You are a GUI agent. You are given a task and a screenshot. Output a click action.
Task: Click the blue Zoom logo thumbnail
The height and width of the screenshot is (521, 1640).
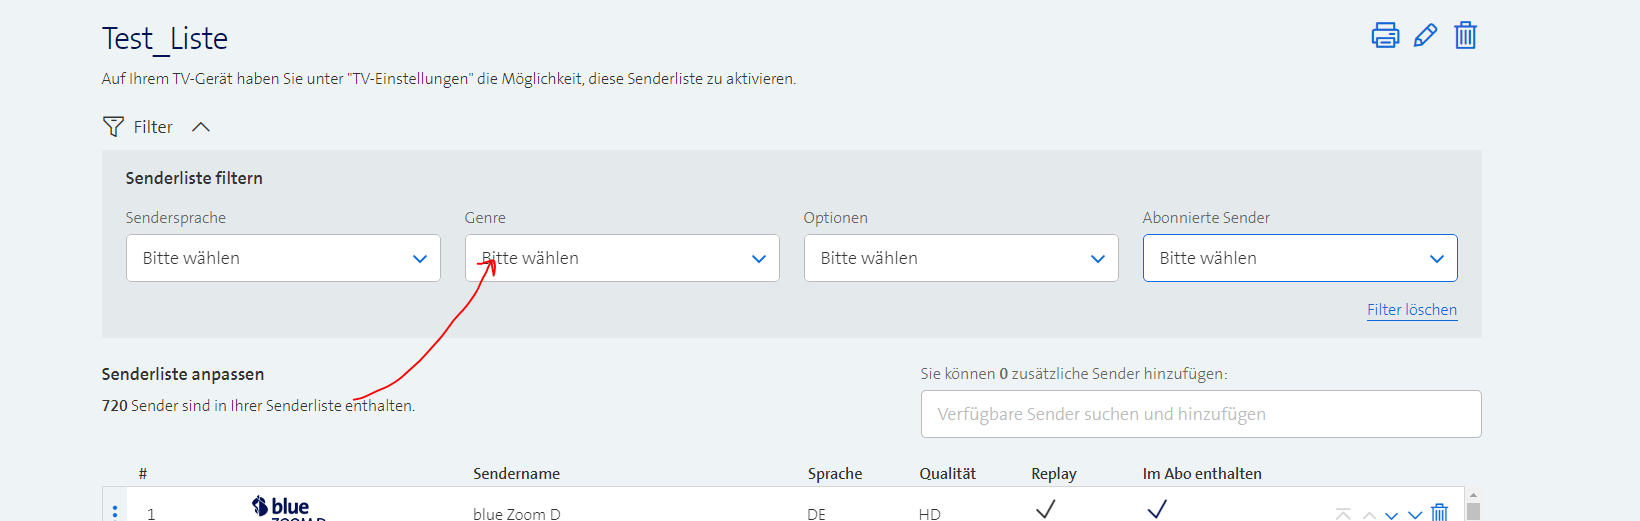(289, 508)
